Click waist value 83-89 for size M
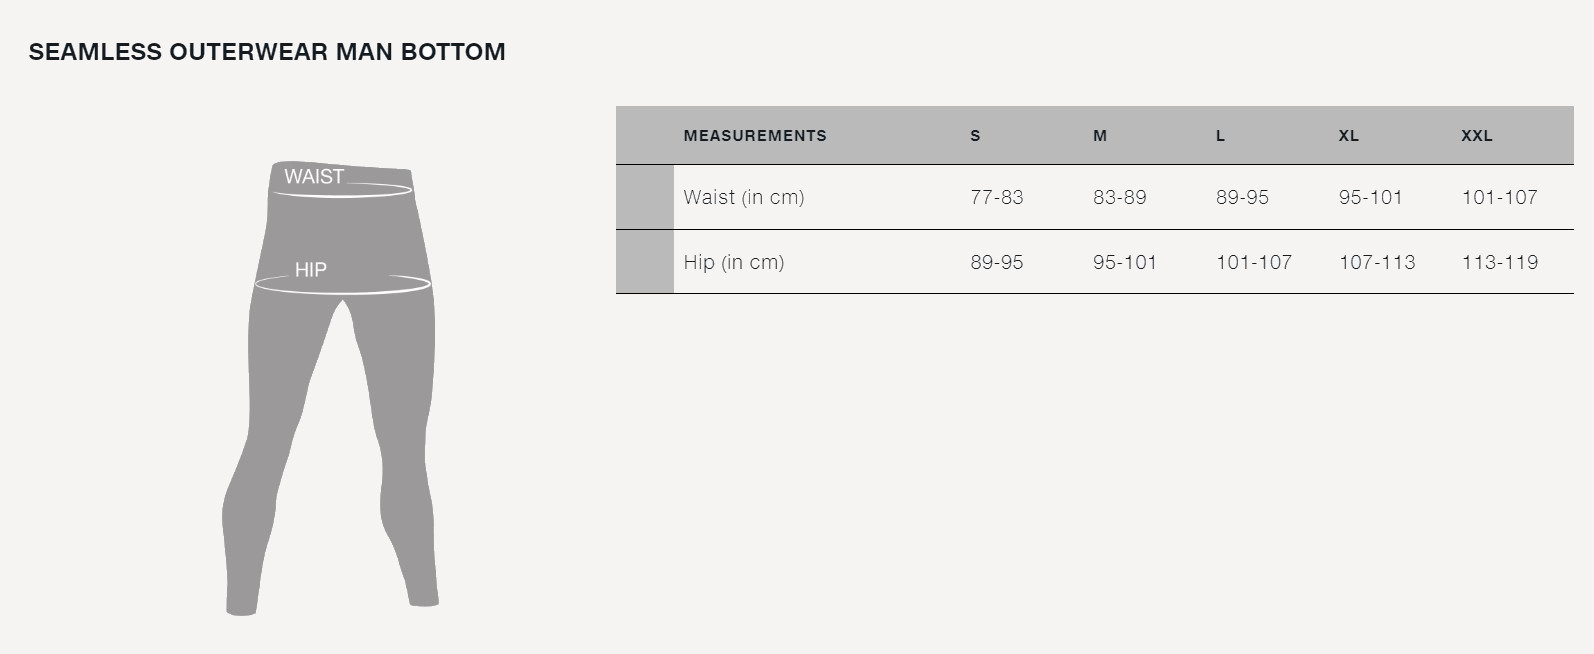Image resolution: width=1594 pixels, height=654 pixels. click(1120, 197)
